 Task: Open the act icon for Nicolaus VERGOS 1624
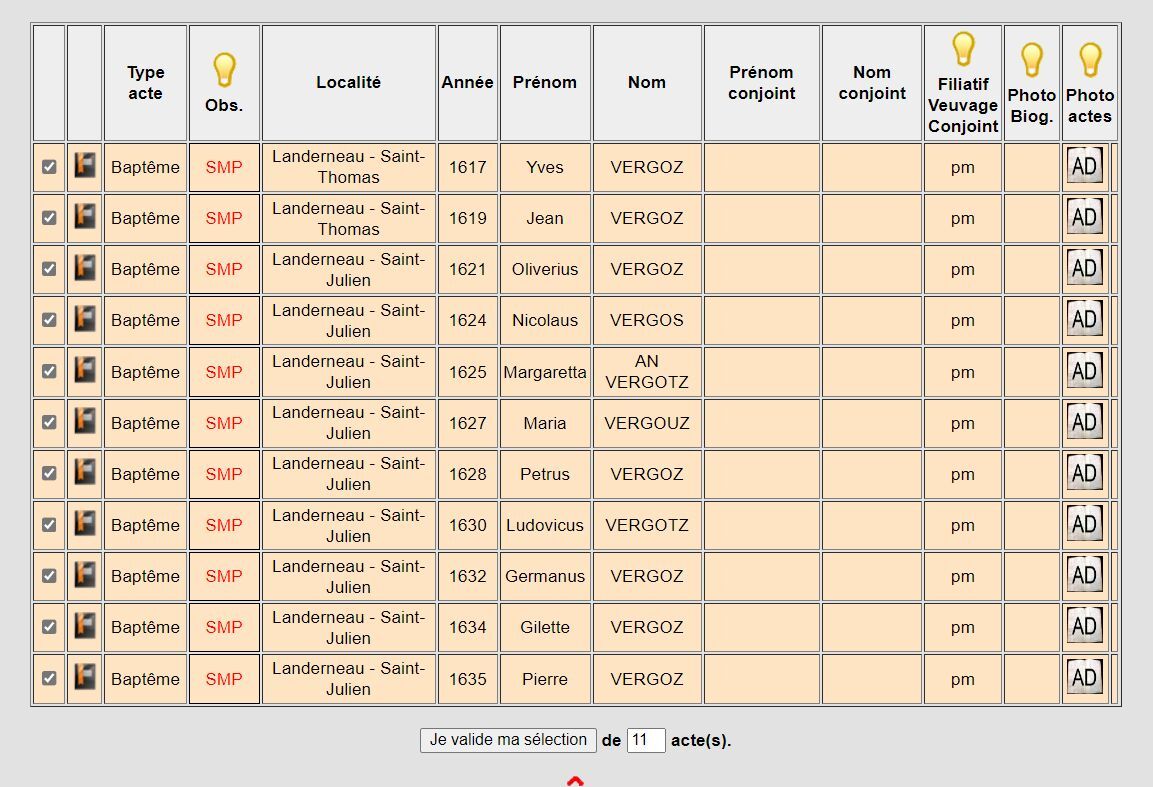click(85, 318)
